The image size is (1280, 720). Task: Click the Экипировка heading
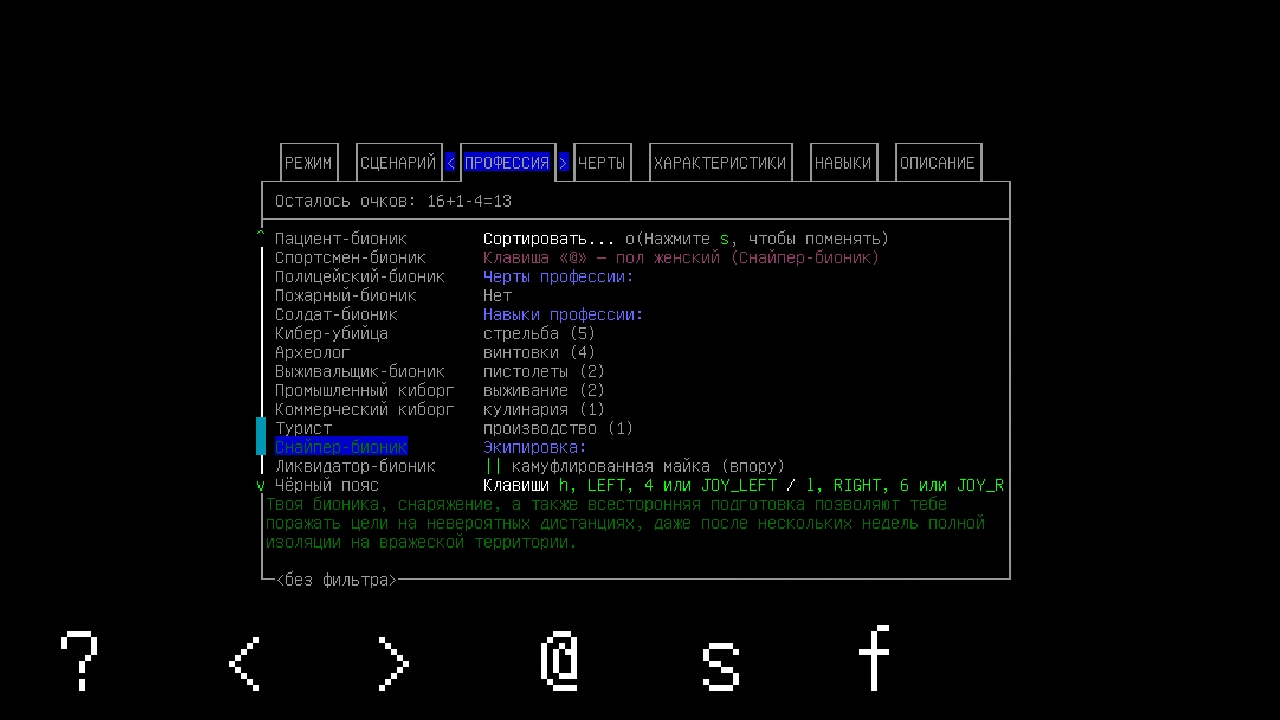(535, 448)
